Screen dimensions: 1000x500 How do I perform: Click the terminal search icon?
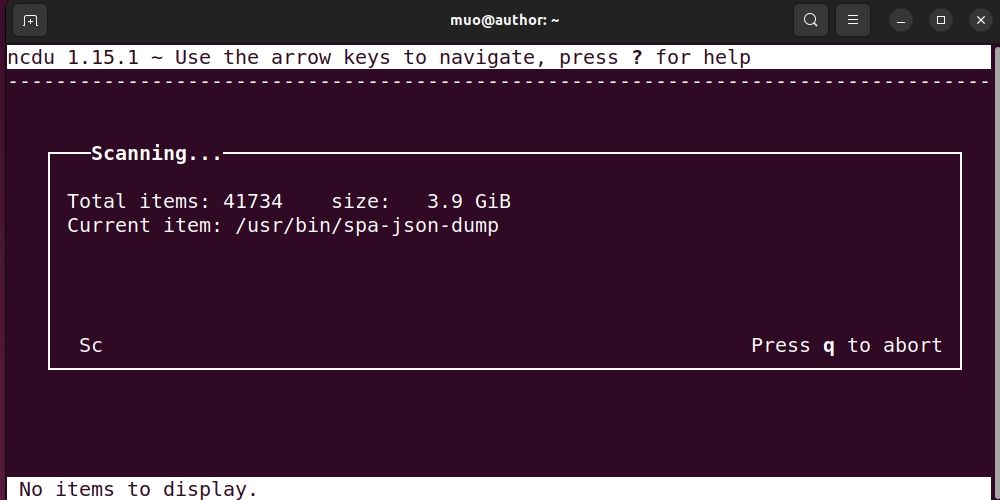tap(811, 20)
